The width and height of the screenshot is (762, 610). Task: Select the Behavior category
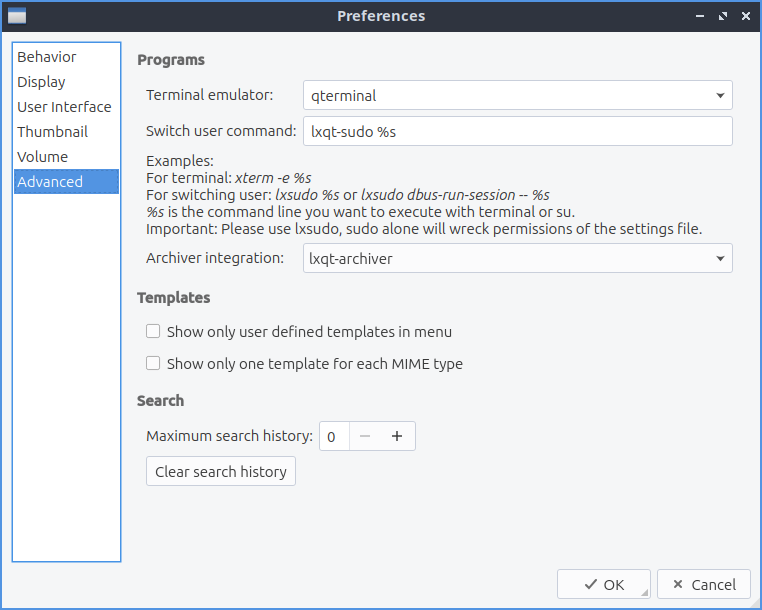tap(47, 57)
